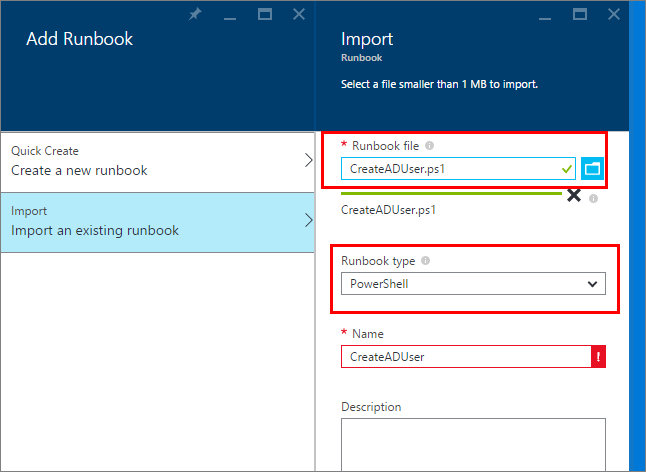Click the info icon next to the upload X

(593, 199)
